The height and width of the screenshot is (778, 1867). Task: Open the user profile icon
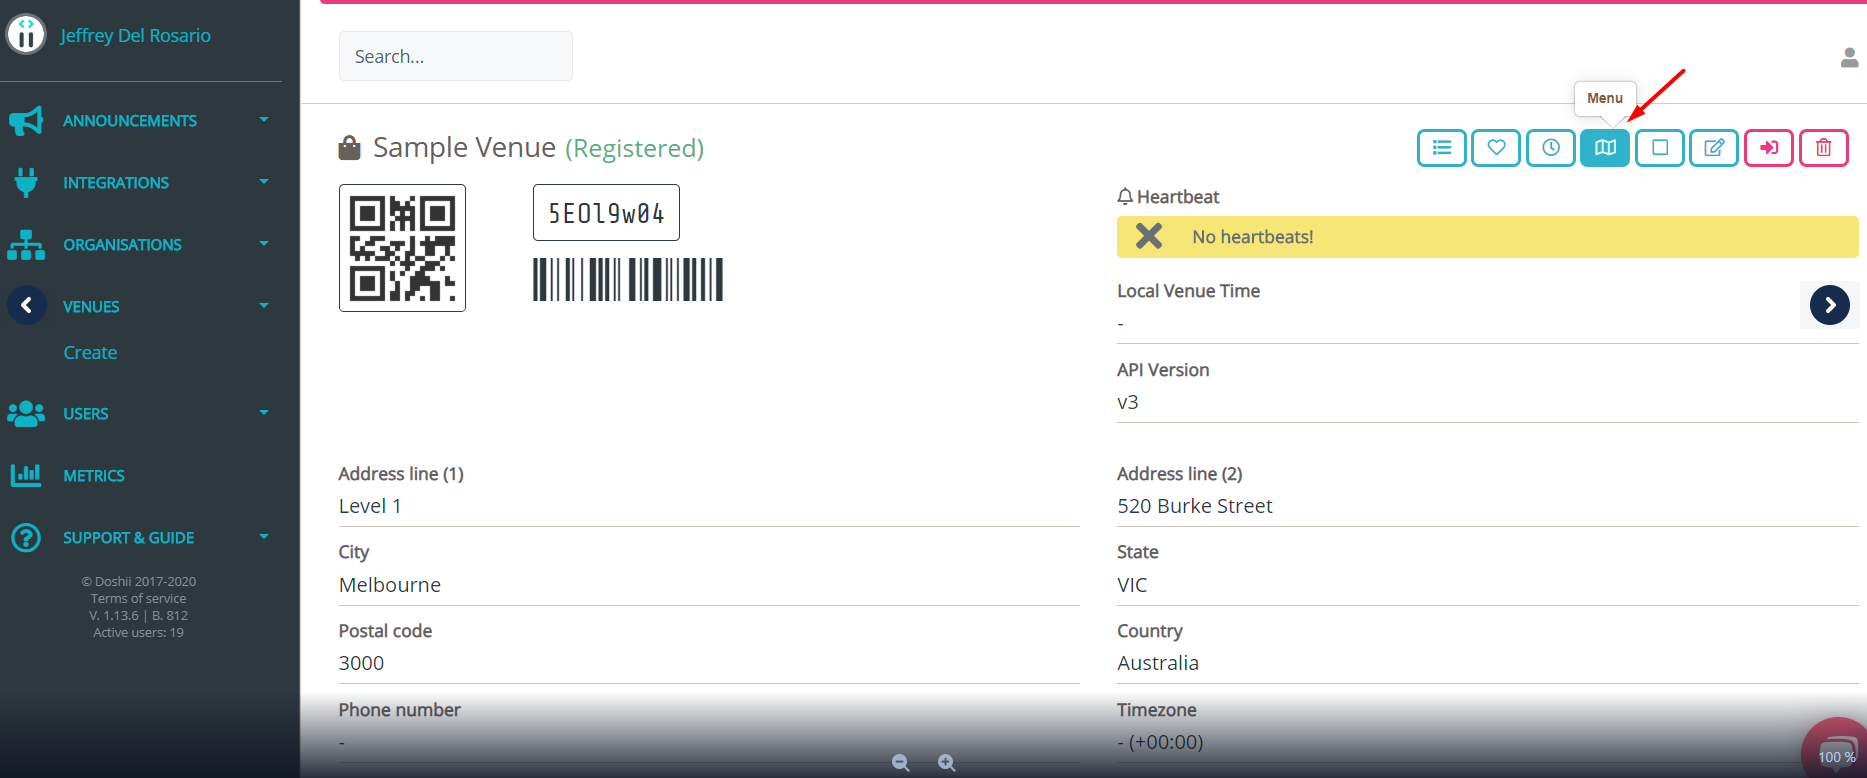[1849, 58]
